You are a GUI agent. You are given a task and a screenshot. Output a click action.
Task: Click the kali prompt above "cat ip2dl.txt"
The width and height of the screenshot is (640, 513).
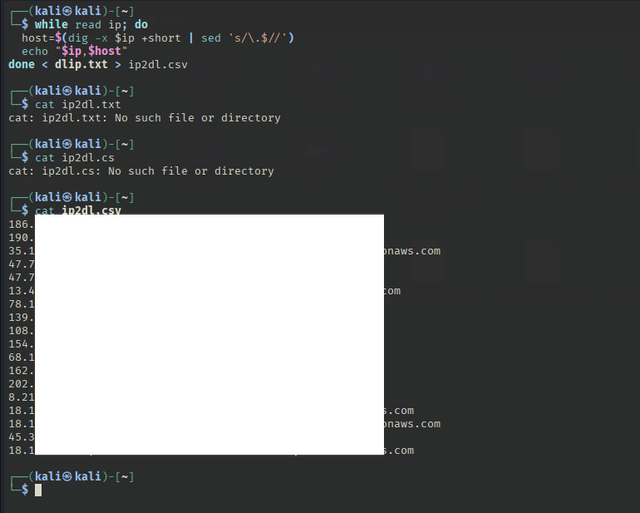(81, 91)
